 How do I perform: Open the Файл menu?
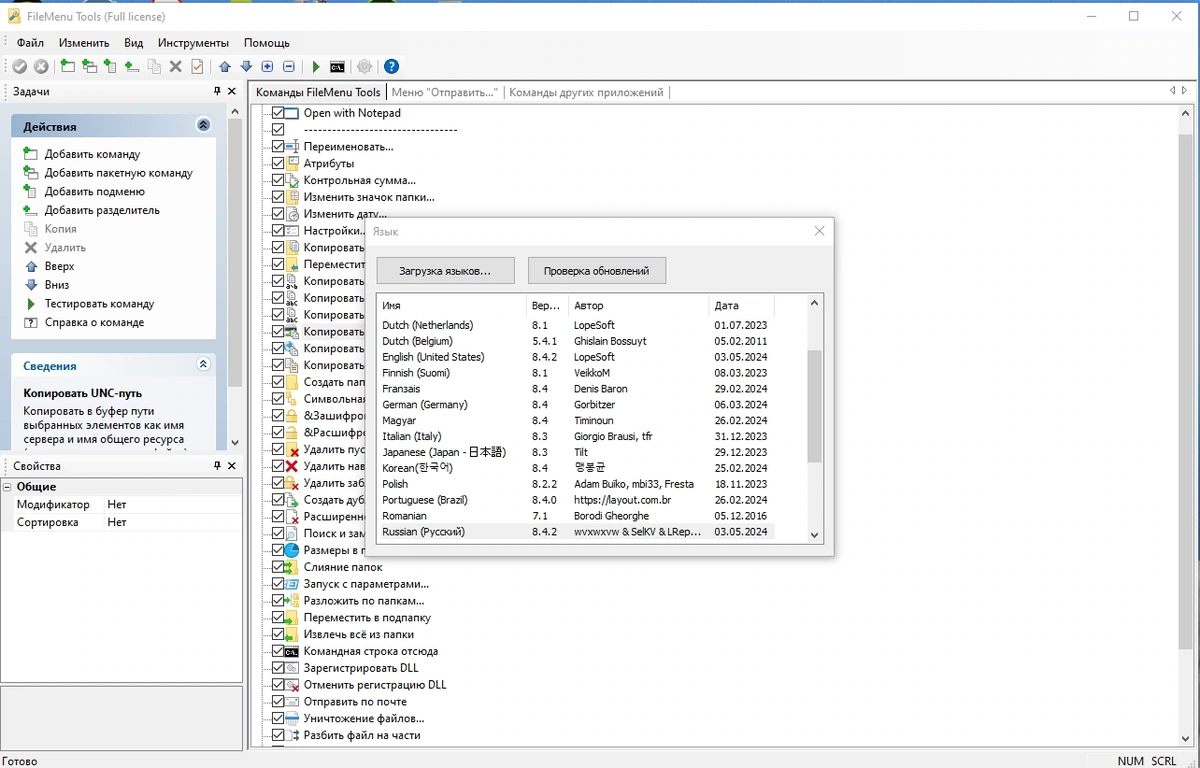[30, 43]
